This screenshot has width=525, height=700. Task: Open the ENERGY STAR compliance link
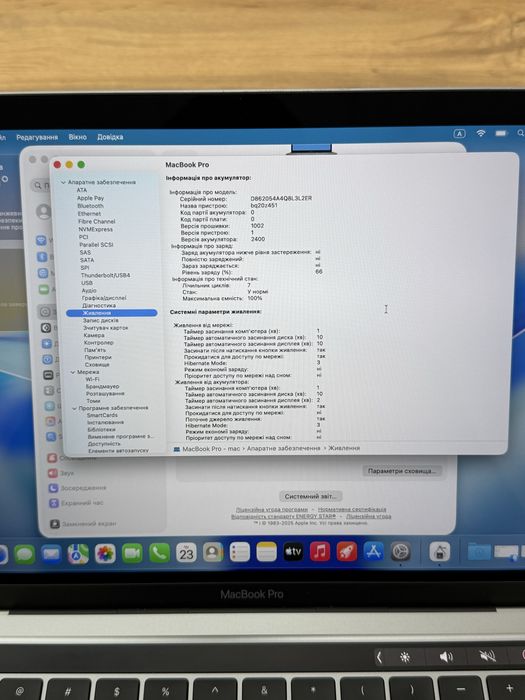pyautogui.click(x=283, y=517)
